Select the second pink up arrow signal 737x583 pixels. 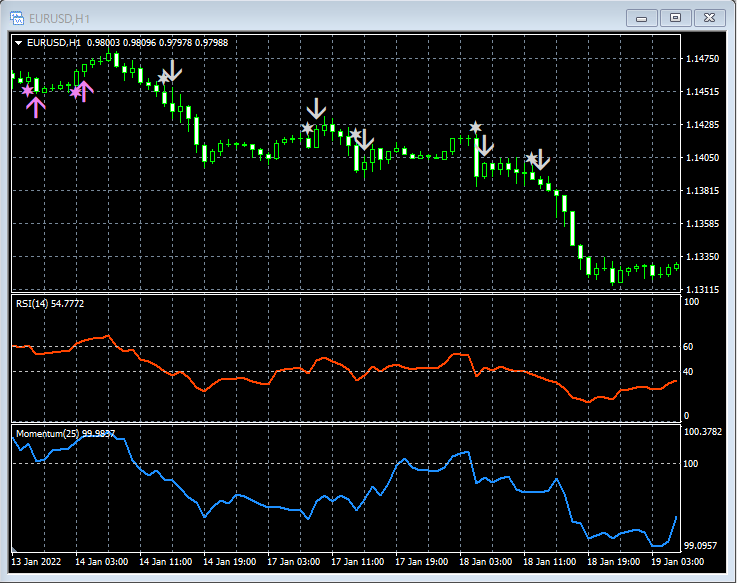(x=84, y=91)
